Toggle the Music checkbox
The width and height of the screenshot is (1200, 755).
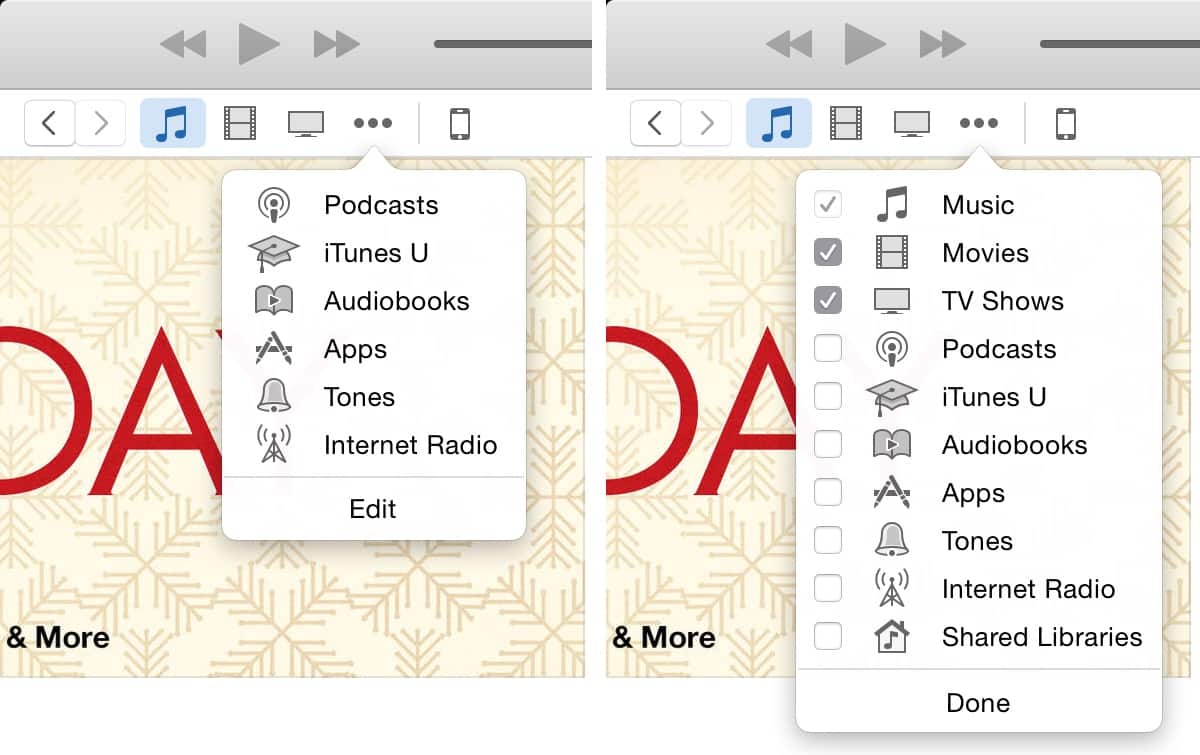pos(828,205)
